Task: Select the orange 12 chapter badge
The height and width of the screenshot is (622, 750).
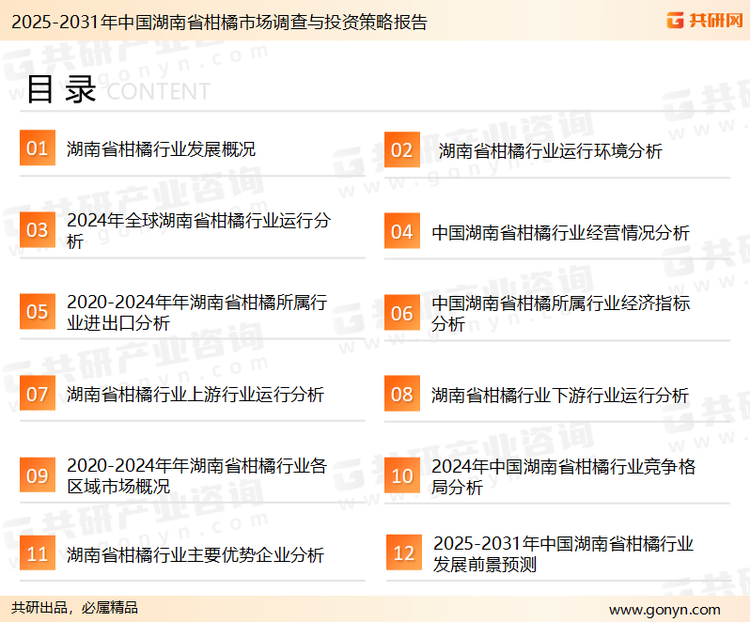Action: point(404,553)
